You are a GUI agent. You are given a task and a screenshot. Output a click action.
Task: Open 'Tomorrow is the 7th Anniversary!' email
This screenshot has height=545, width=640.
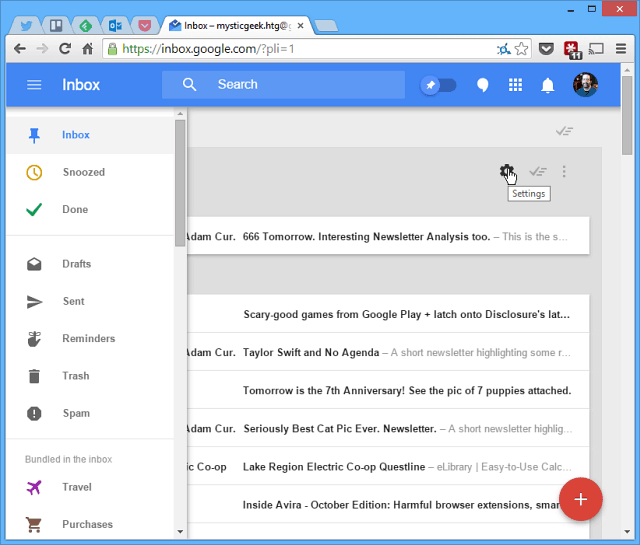coord(388,390)
